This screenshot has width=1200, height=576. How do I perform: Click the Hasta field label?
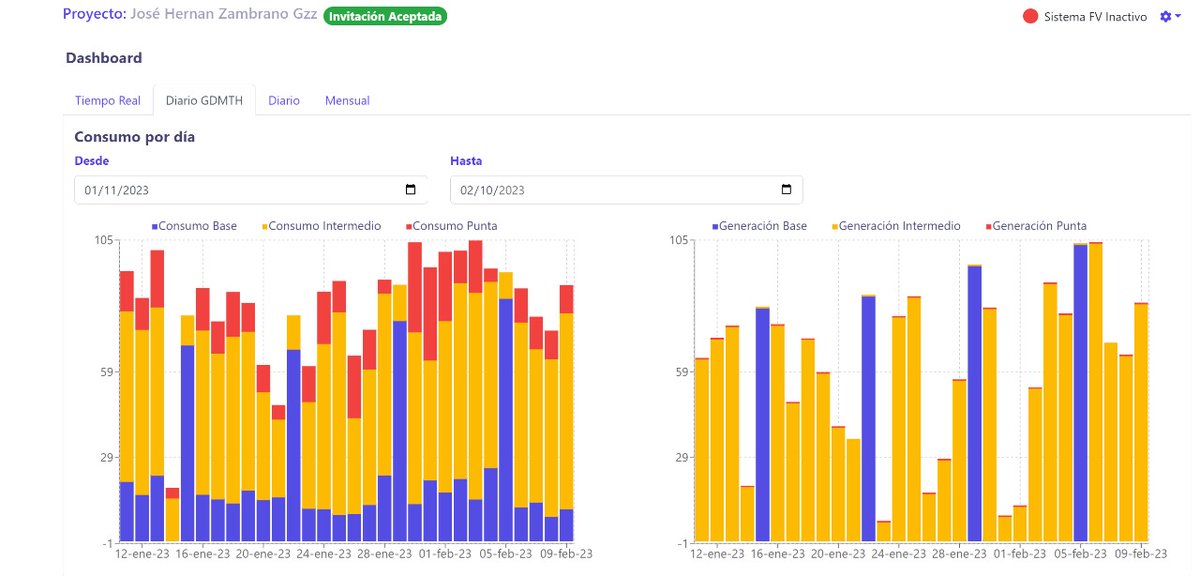point(466,161)
